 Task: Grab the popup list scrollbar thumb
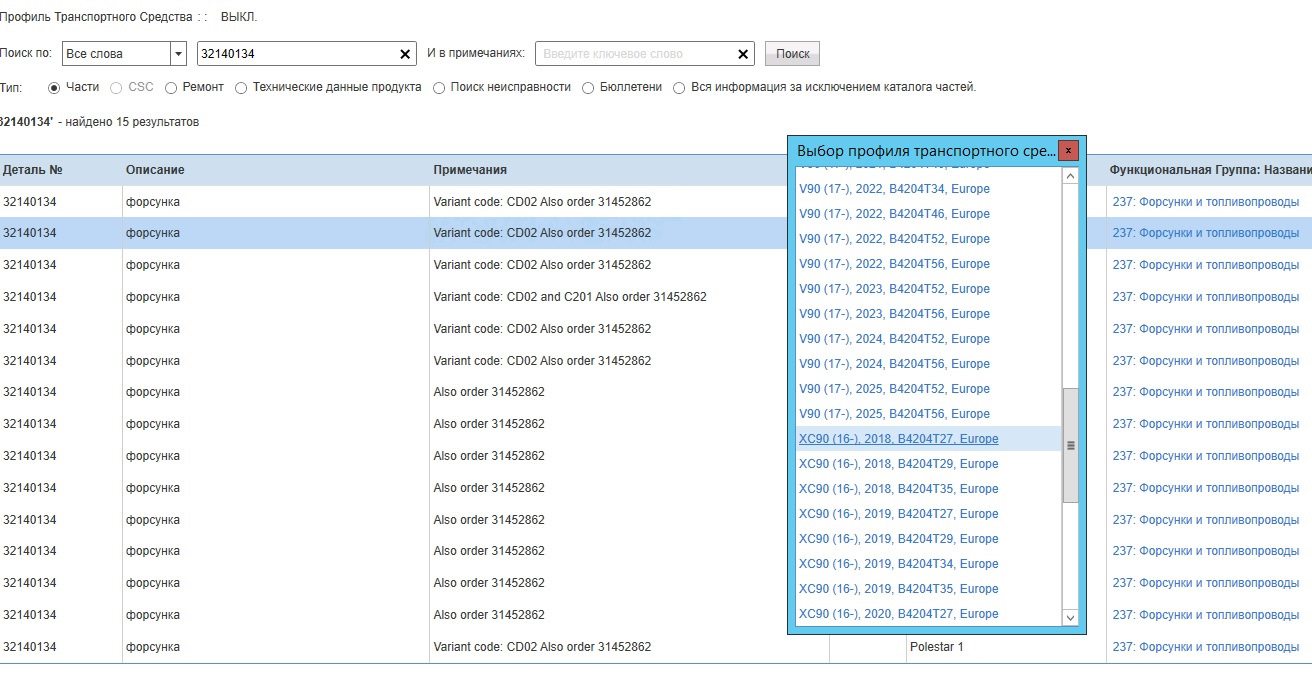(1070, 445)
